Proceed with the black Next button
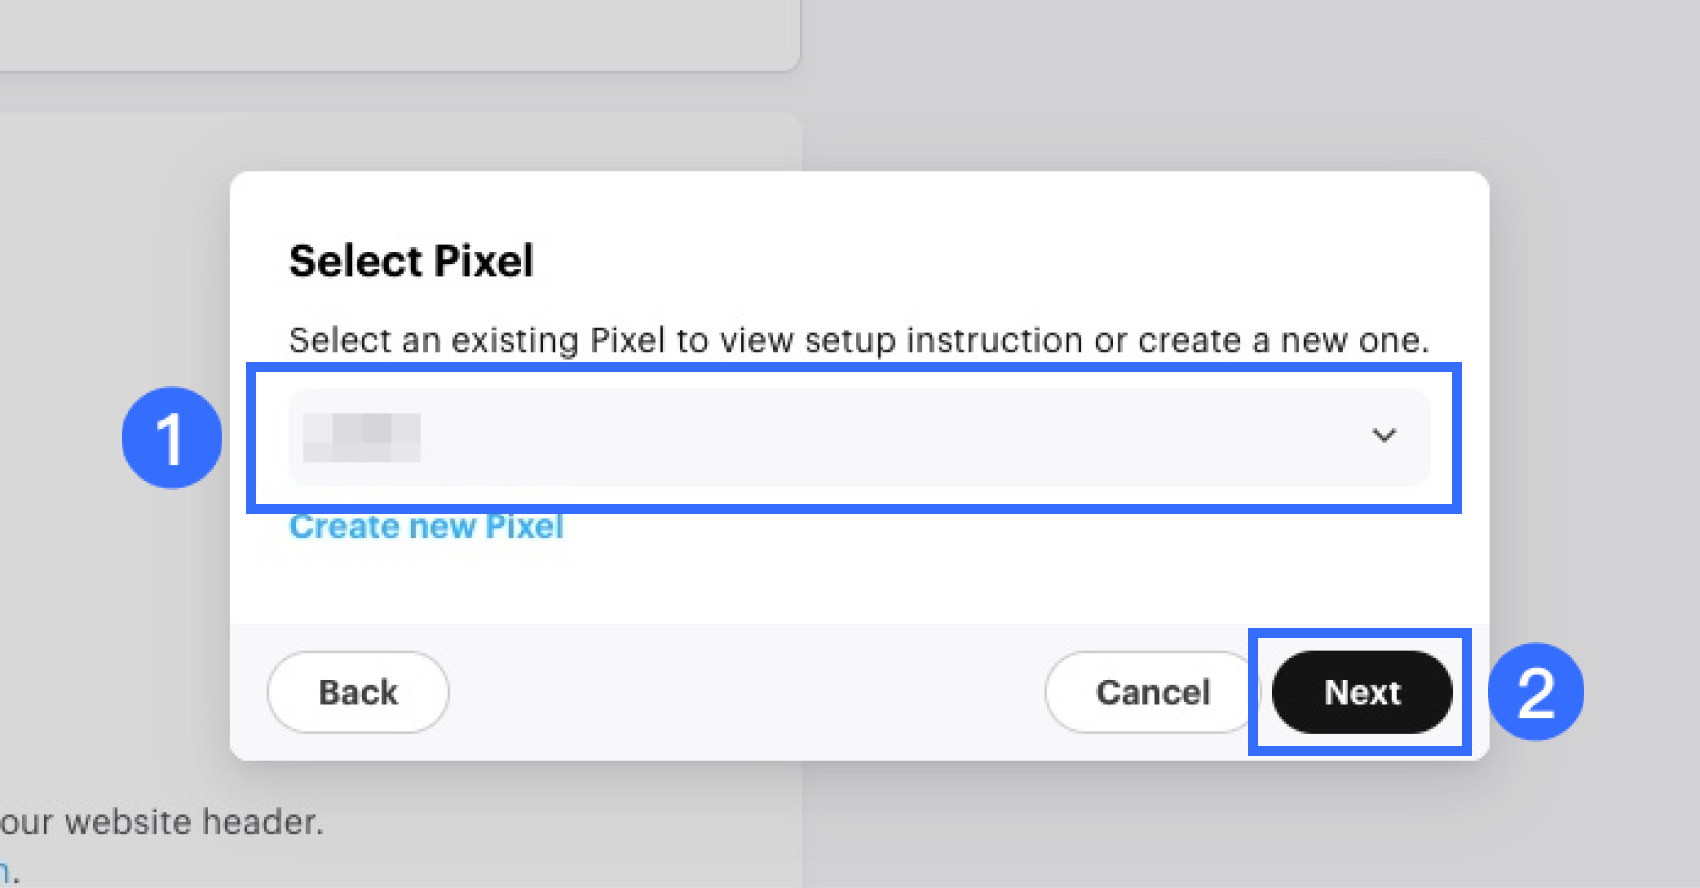The image size is (1700, 888). (1361, 692)
